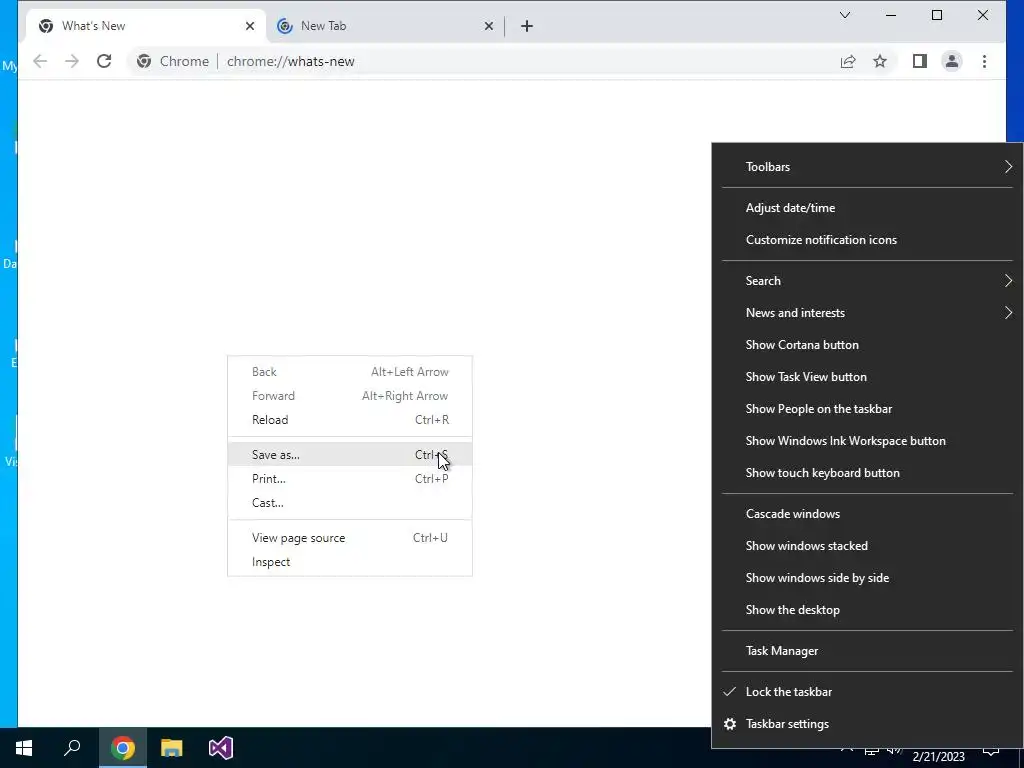Screen dimensions: 1024x768
Task: Open File Explorer from the taskbar
Action: pos(172,748)
